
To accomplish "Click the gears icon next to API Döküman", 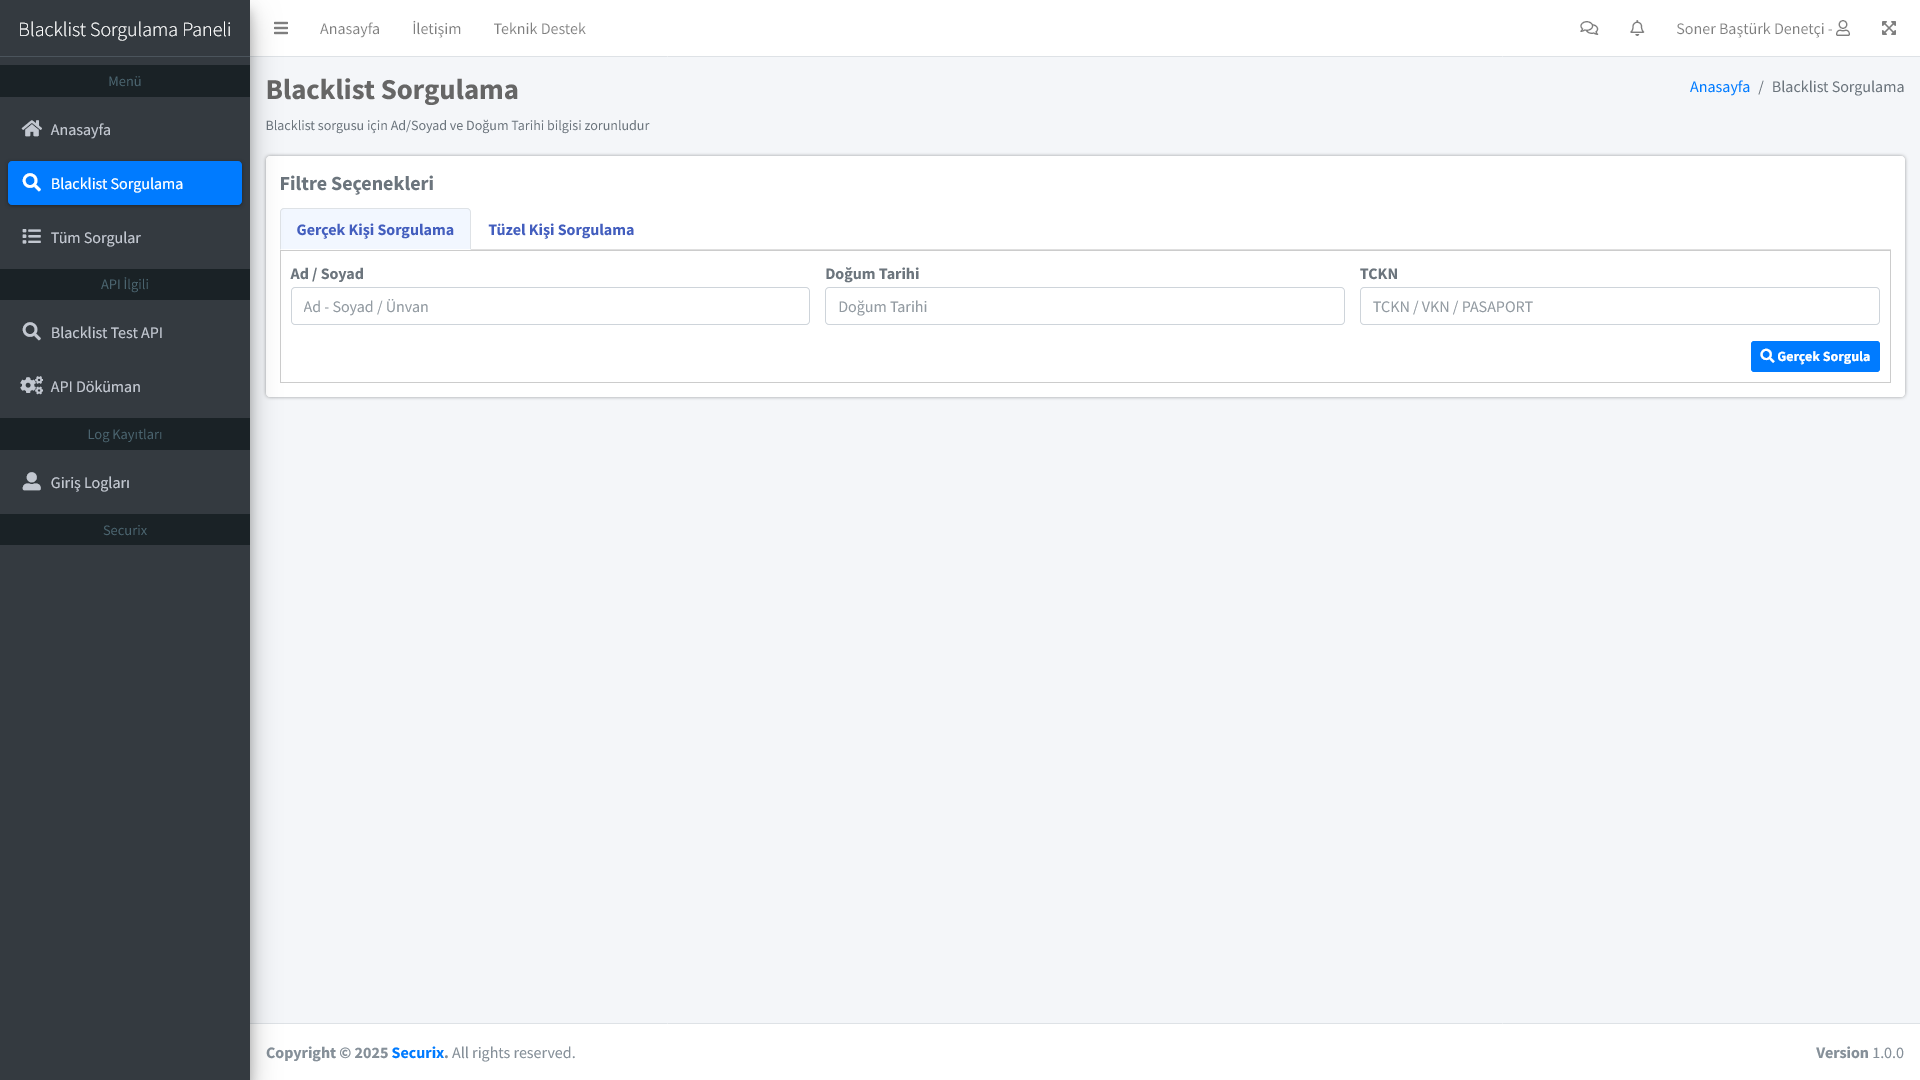I will pyautogui.click(x=32, y=385).
